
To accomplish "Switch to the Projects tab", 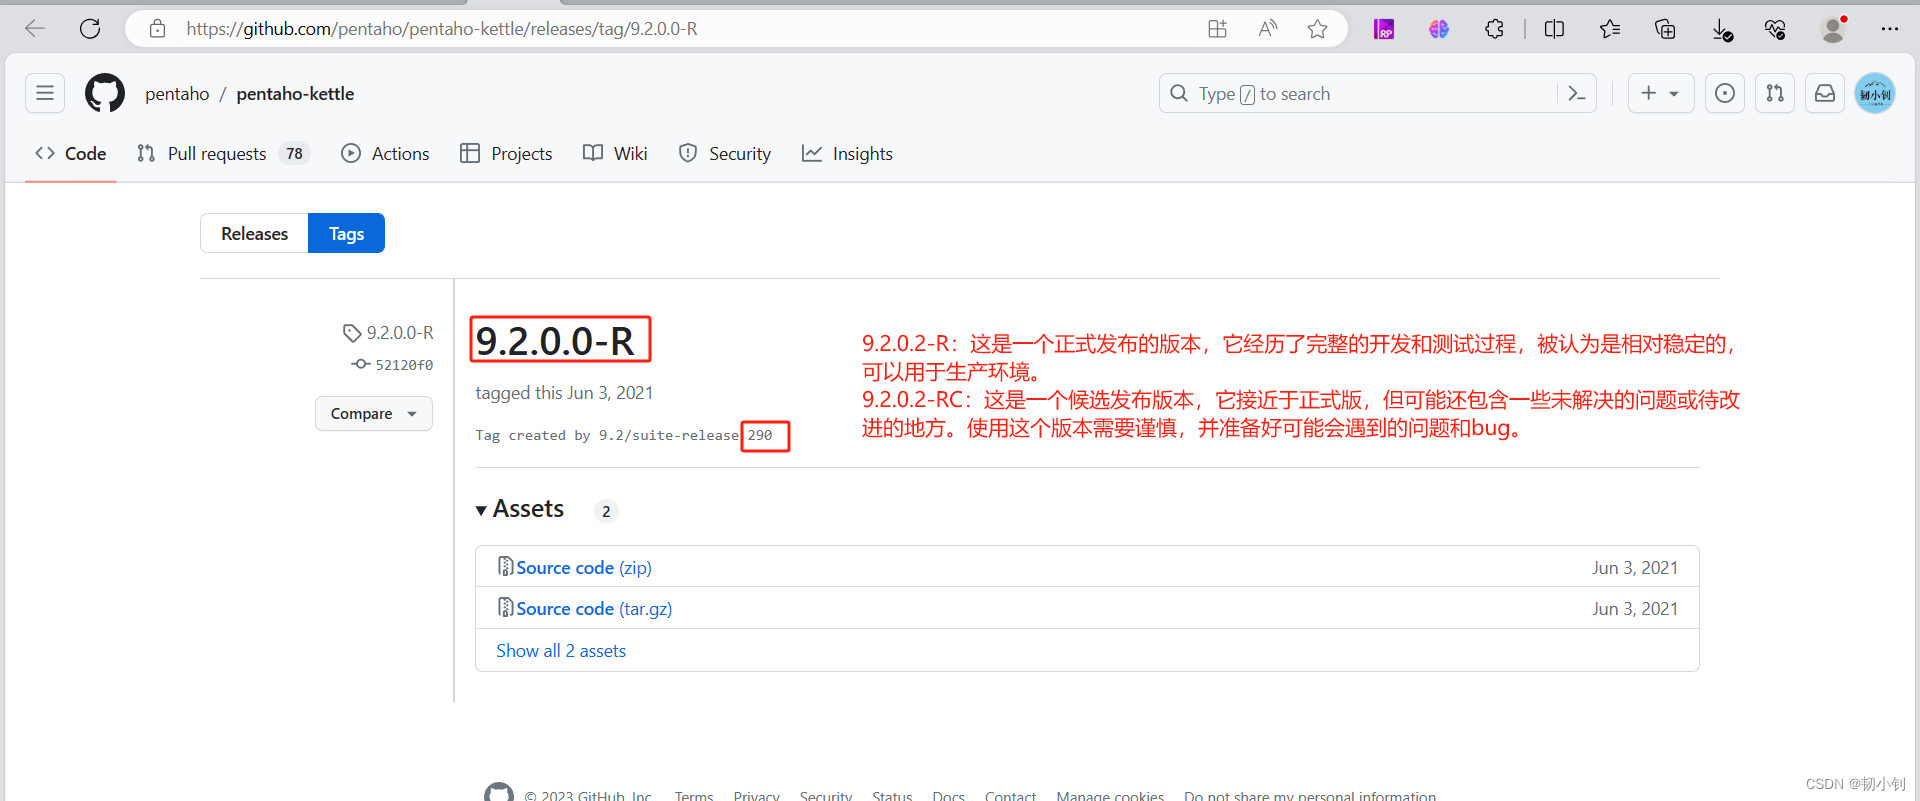I will coord(506,153).
